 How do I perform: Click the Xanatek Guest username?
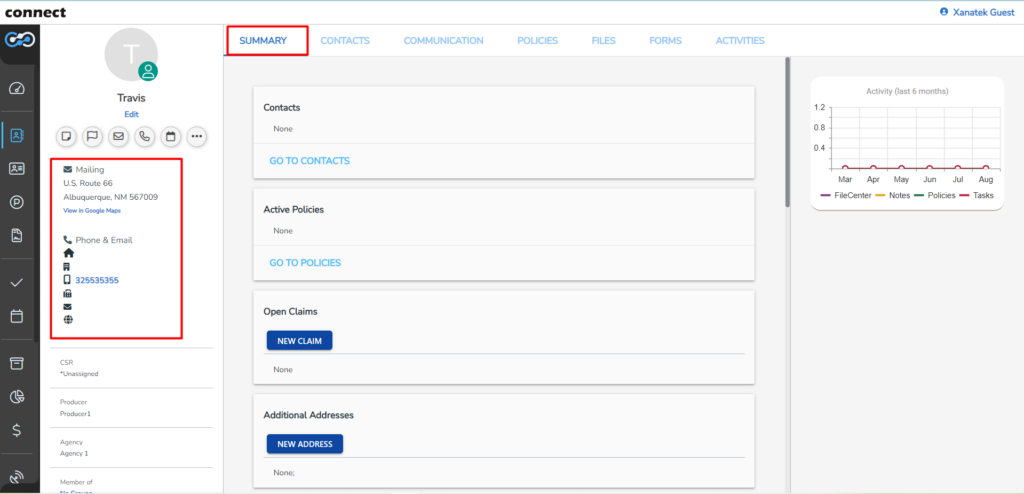tap(984, 12)
